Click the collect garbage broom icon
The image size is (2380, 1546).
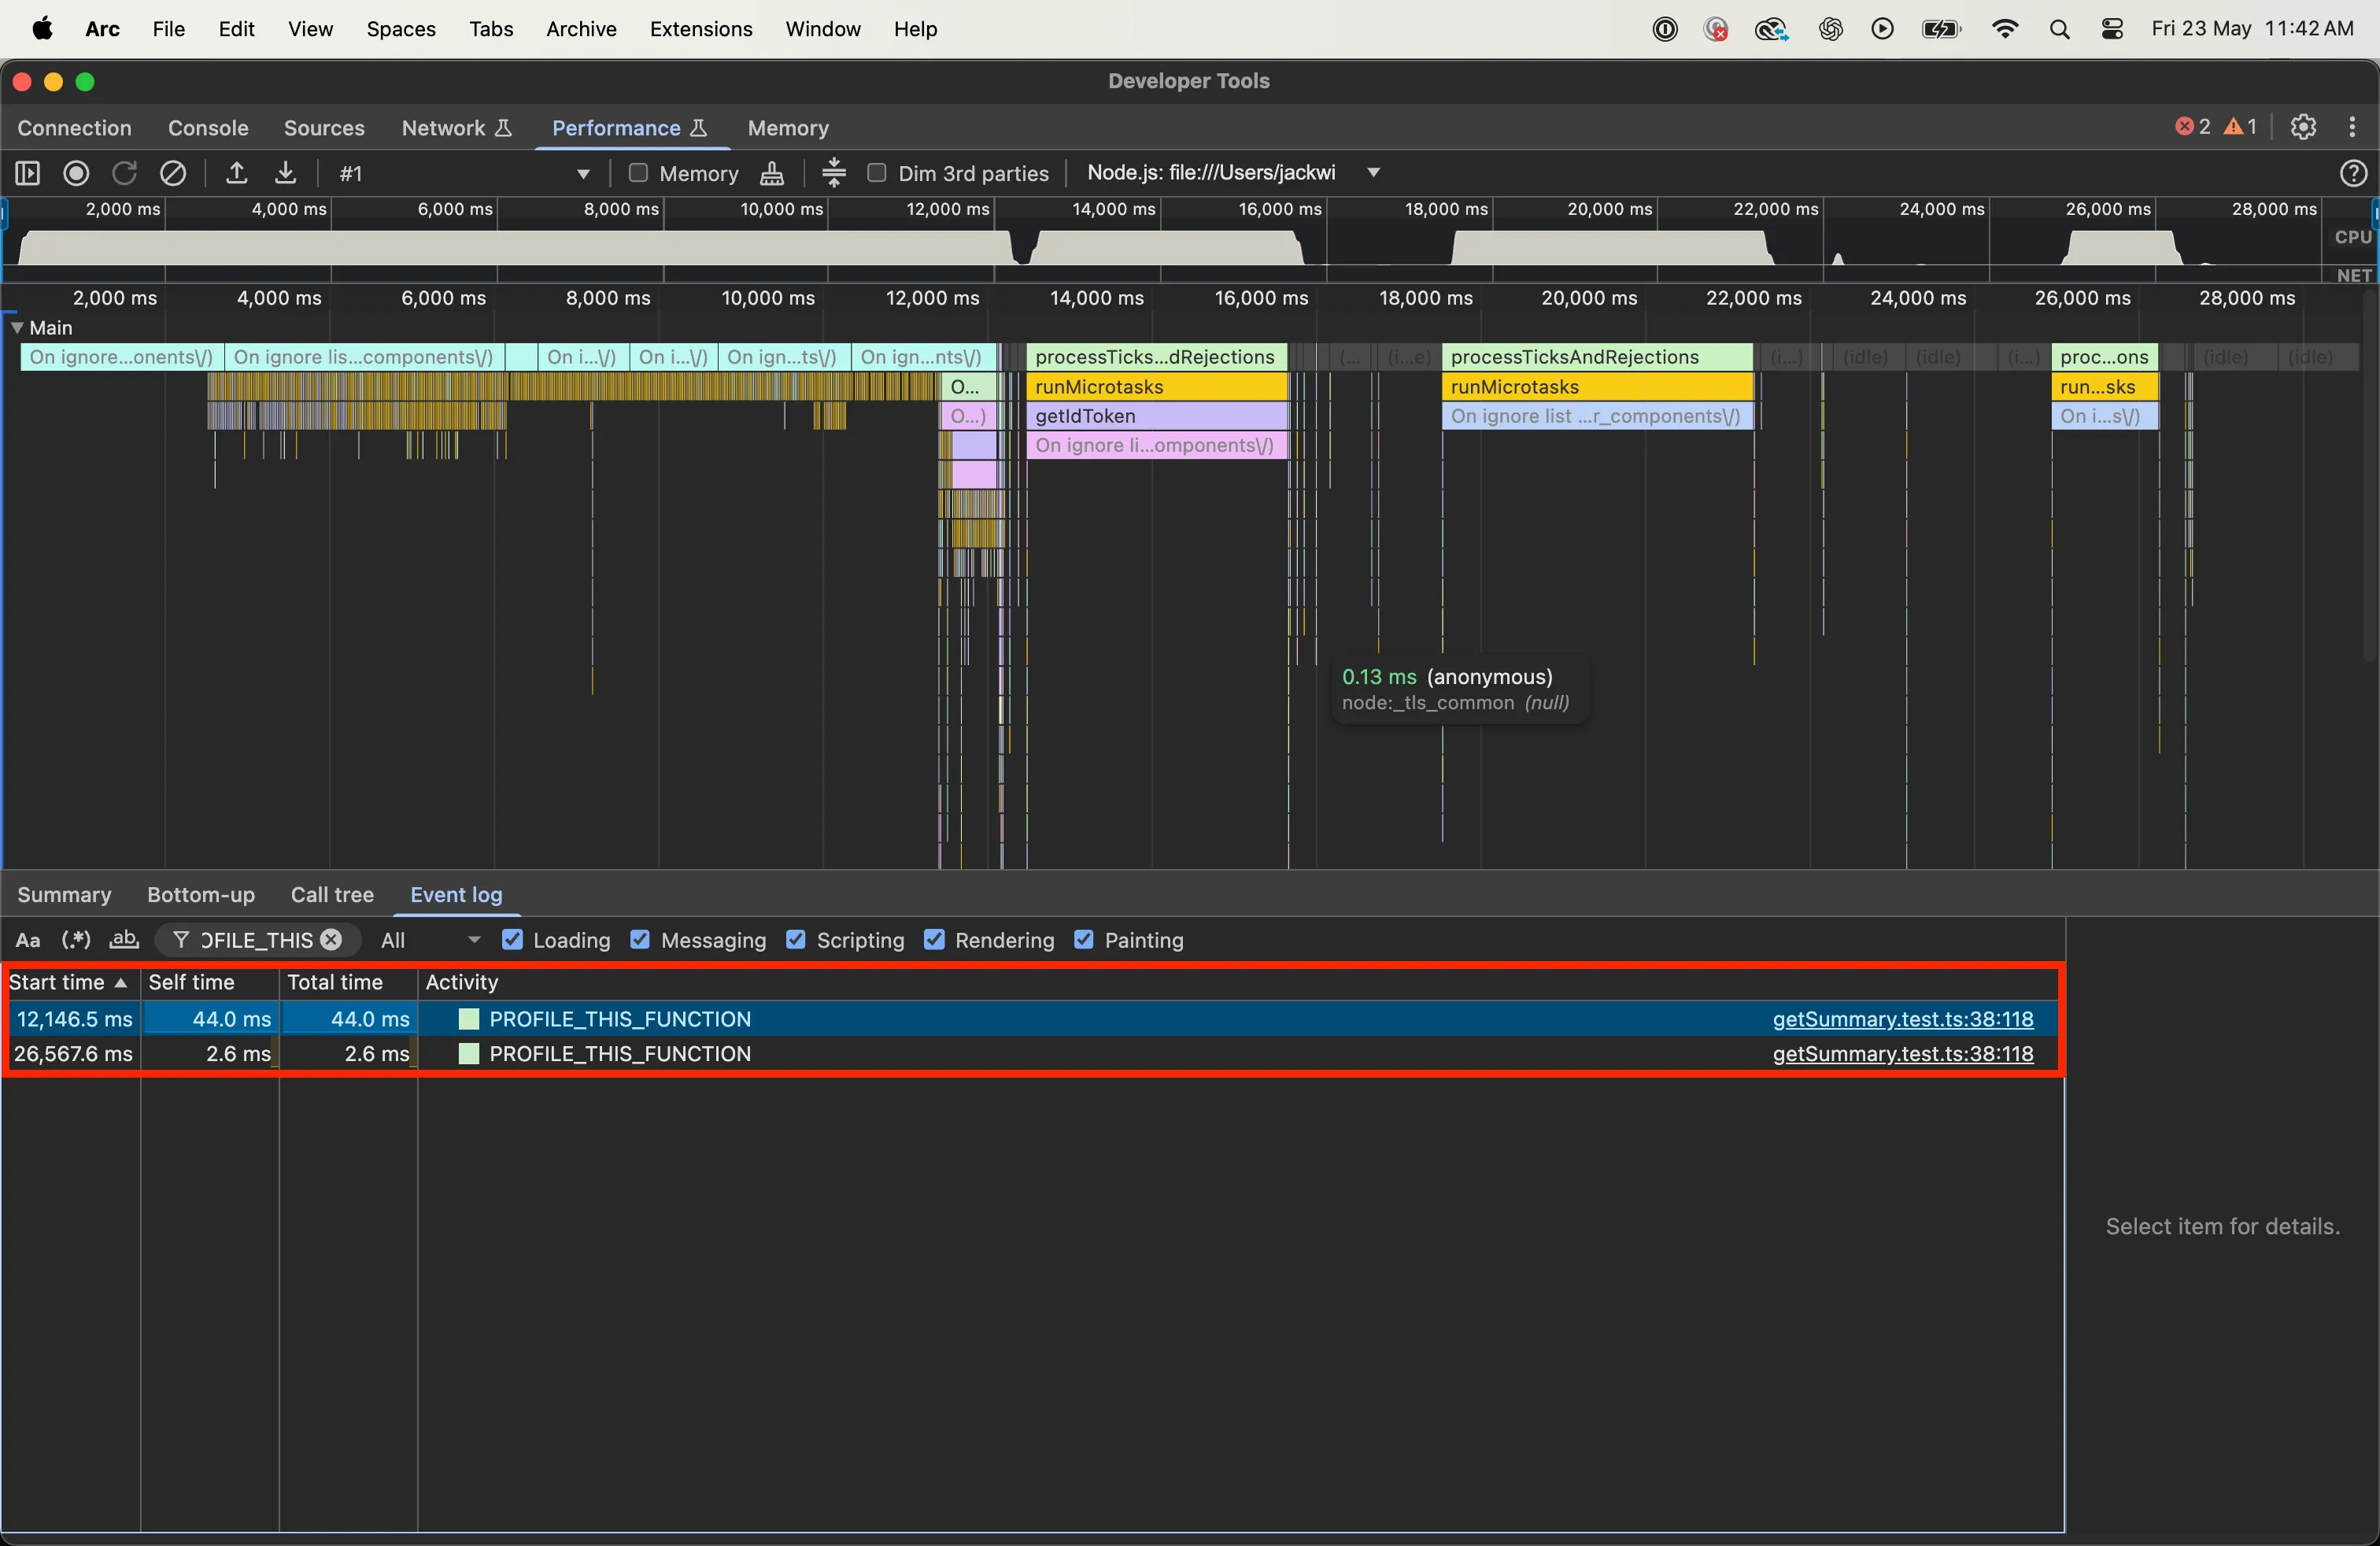point(772,173)
